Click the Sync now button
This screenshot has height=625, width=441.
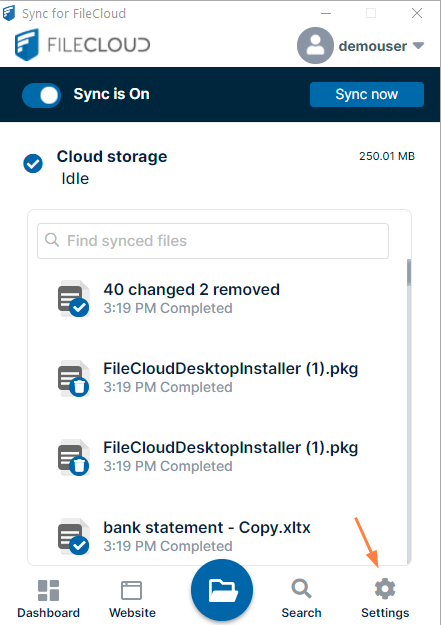(366, 94)
